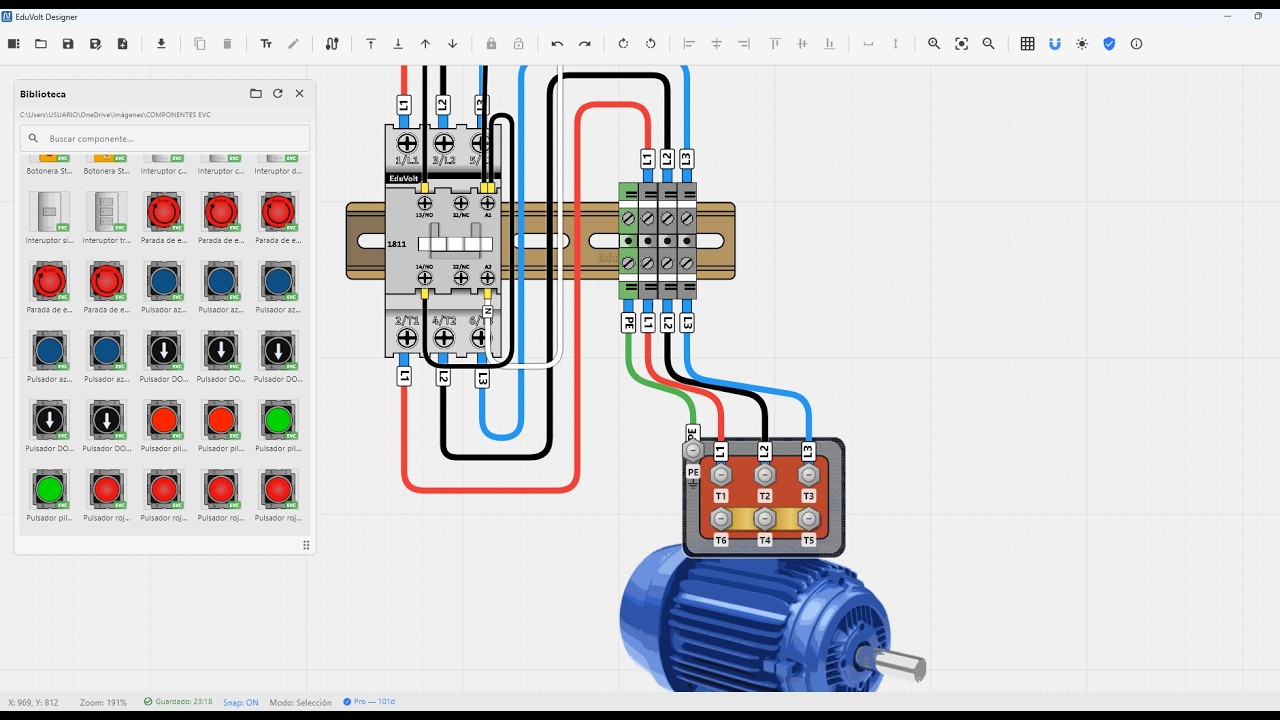1280x720 pixels.
Task: Click the Snap: ON status indicator
Action: coord(241,702)
